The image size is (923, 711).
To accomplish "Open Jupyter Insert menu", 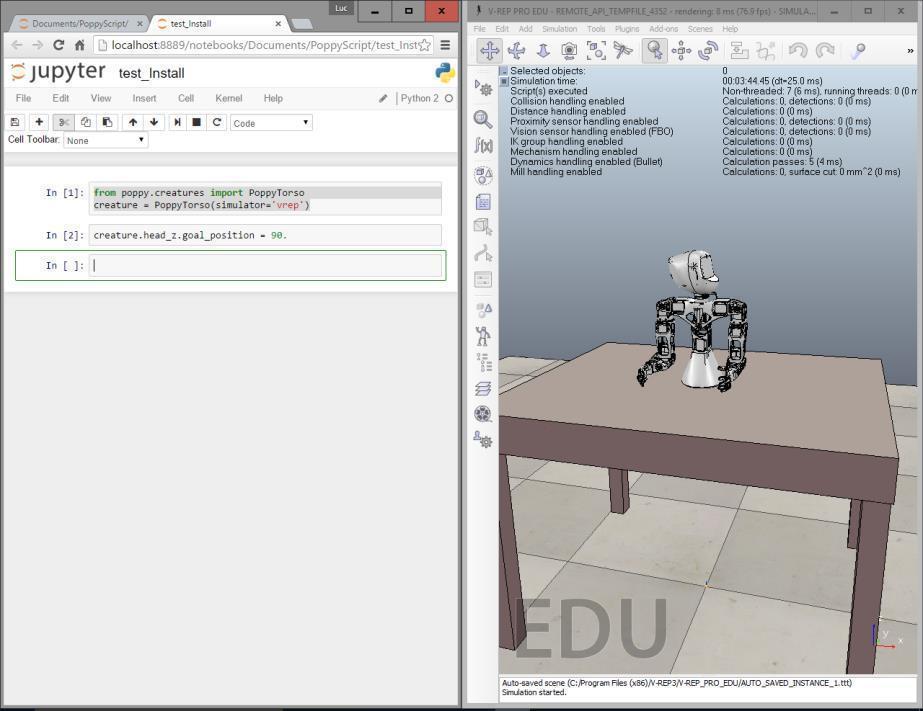I will click(144, 98).
